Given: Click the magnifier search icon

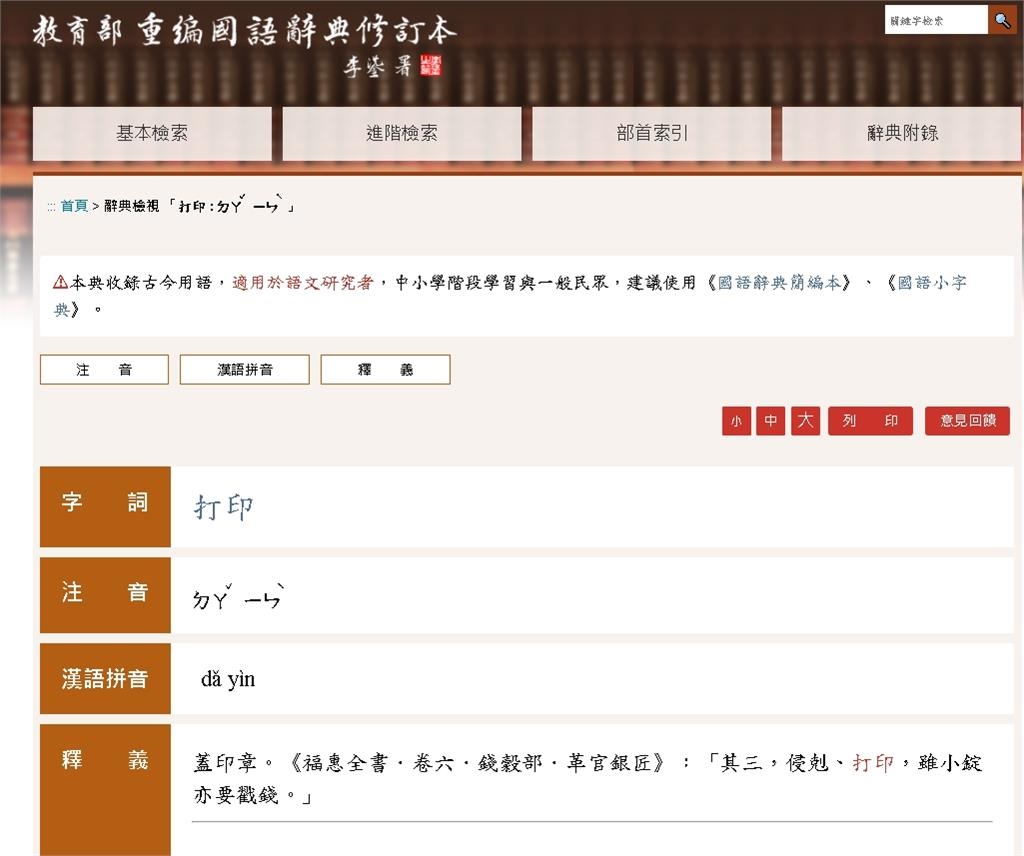Looking at the screenshot, I should pyautogui.click(x=1003, y=20).
